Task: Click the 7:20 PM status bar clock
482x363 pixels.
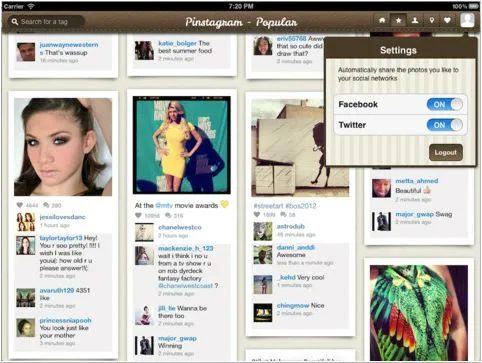Action: [x=241, y=6]
